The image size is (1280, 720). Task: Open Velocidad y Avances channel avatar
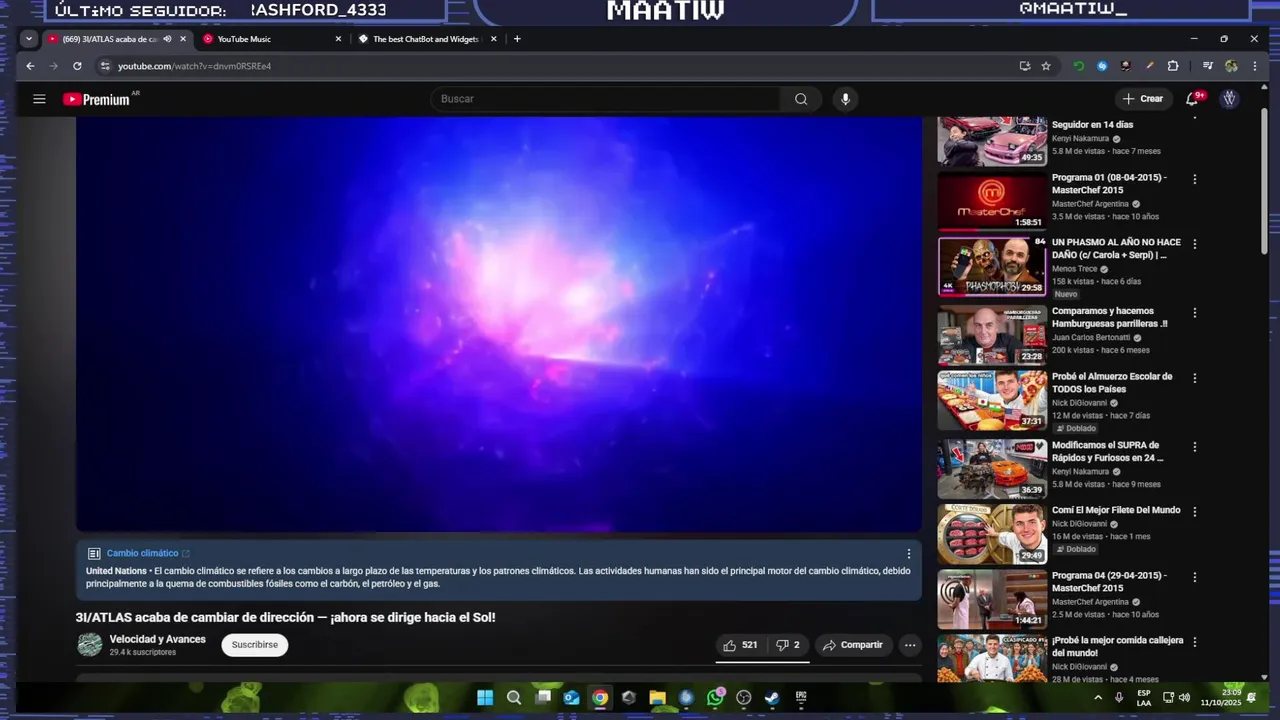point(90,645)
